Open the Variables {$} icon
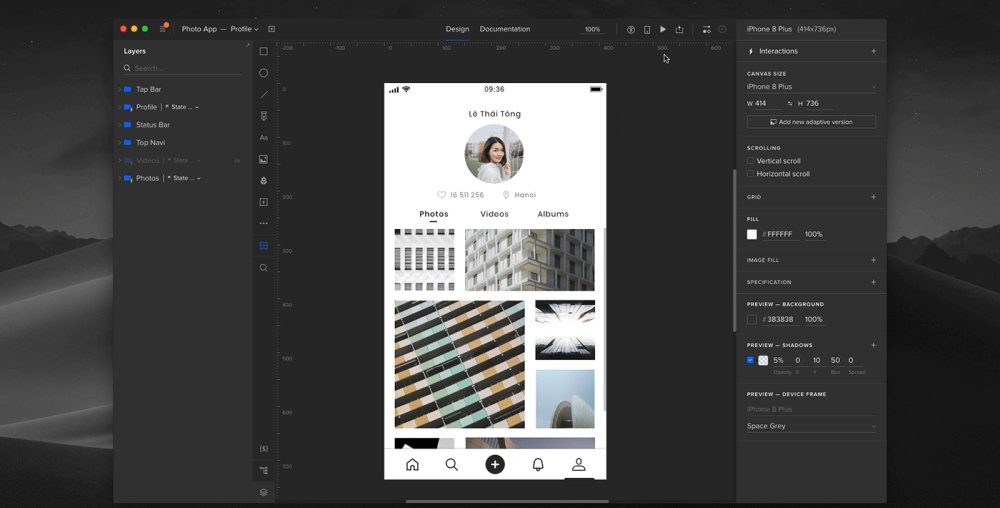This screenshot has height=508, width=1000. (x=263, y=449)
